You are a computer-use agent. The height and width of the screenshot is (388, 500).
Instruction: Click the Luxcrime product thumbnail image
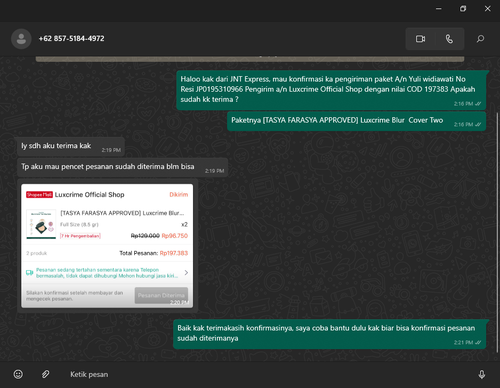[41, 224]
